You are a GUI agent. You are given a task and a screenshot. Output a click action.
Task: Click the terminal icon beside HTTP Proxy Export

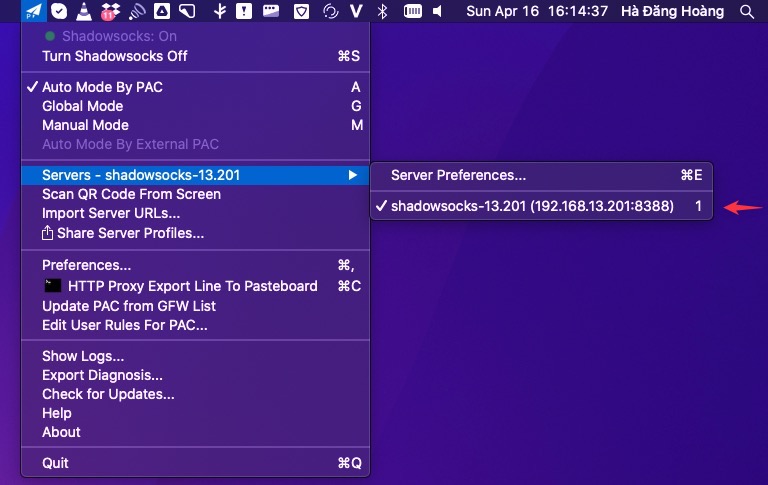click(52, 286)
